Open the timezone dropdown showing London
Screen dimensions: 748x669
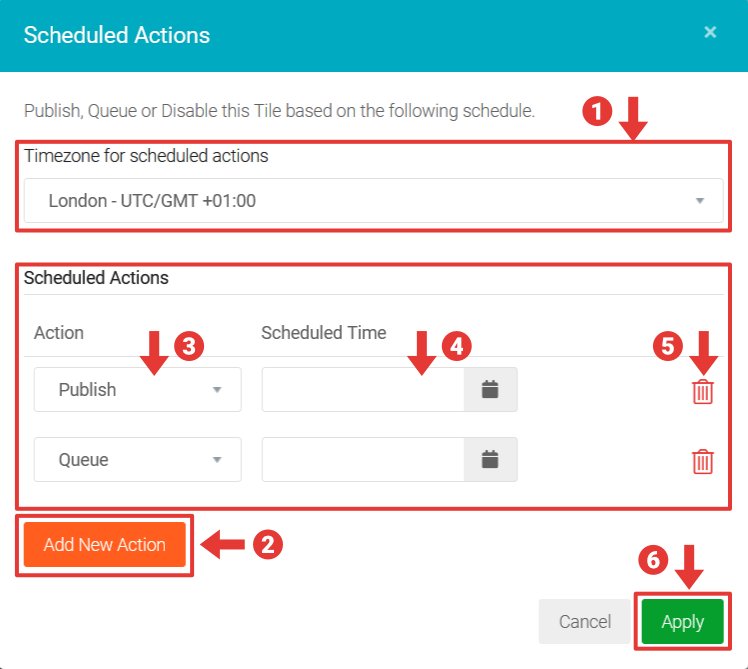click(x=373, y=201)
